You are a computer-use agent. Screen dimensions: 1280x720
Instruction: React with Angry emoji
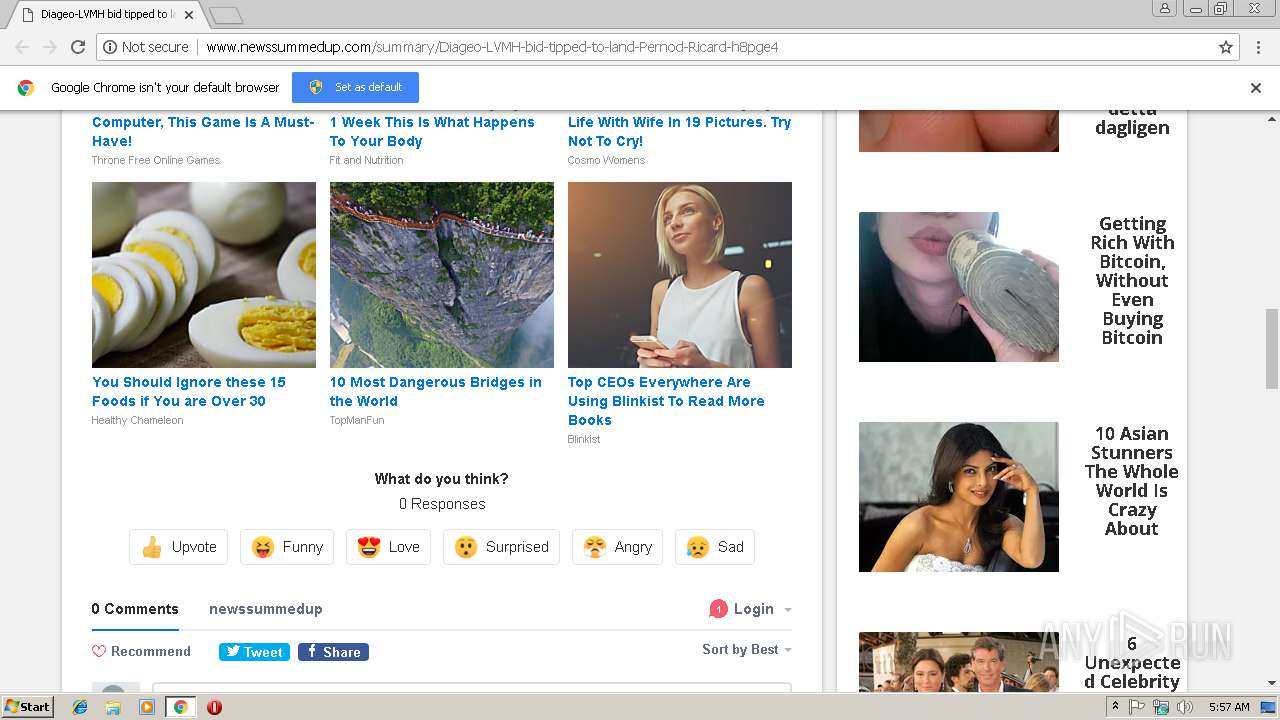pos(617,547)
